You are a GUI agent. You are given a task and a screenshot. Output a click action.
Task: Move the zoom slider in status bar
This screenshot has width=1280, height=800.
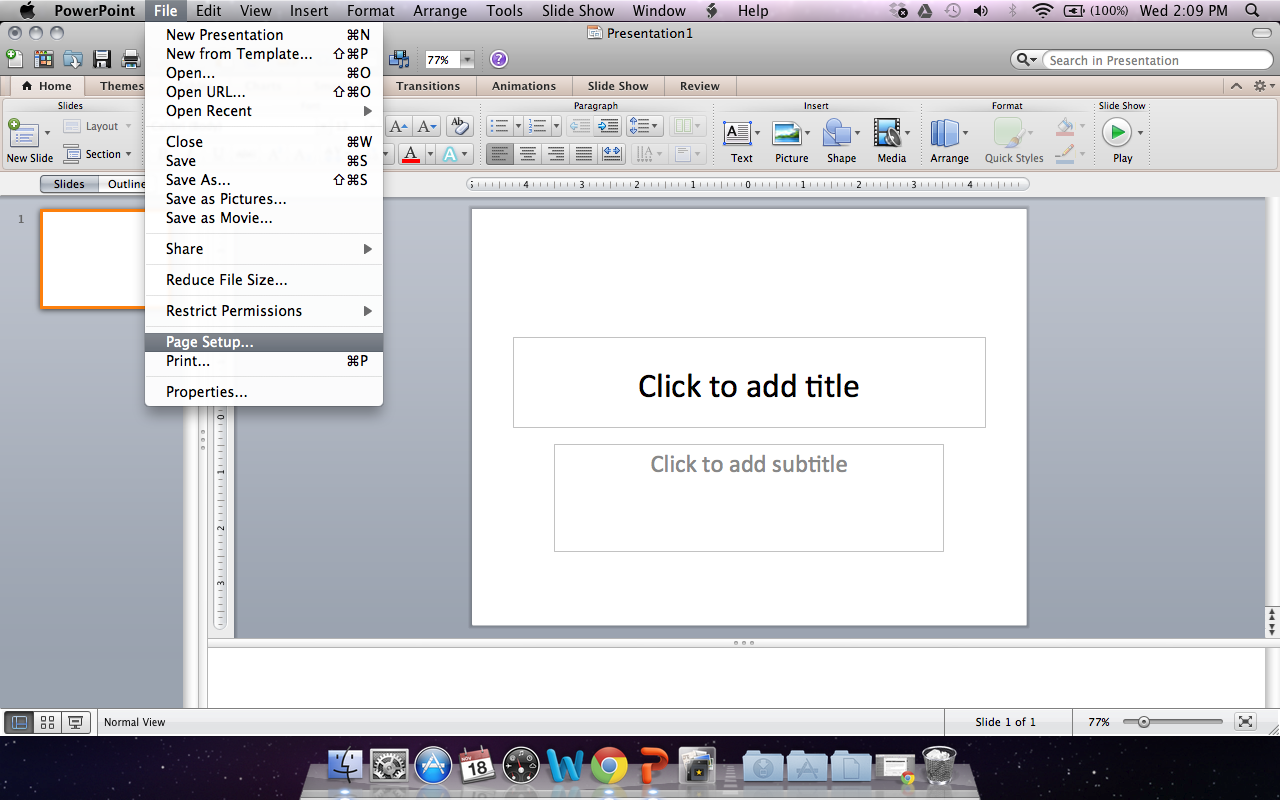[x=1143, y=722]
